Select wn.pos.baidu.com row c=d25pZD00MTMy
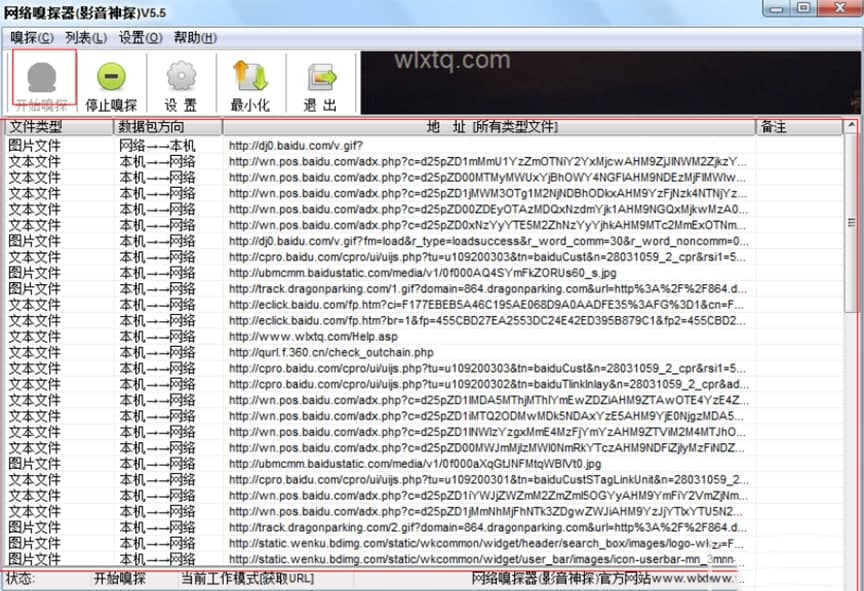This screenshot has width=864, height=591. click(424, 177)
